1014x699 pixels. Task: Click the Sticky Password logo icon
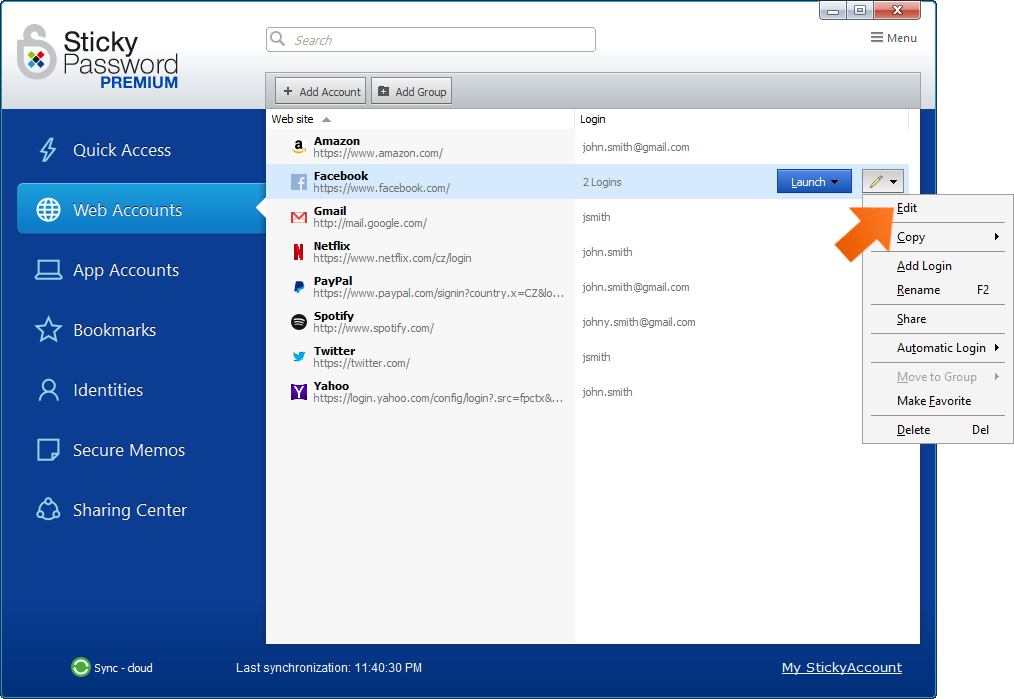pos(36,52)
